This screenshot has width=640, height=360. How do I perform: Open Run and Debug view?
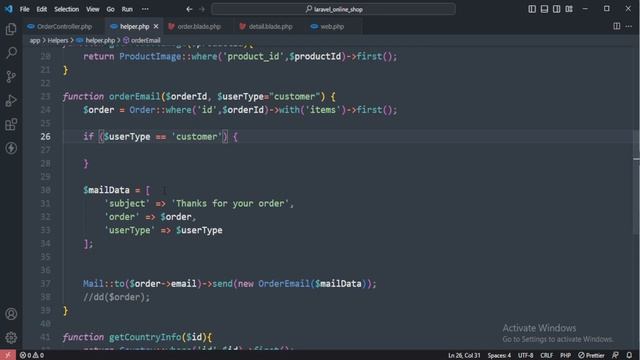pyautogui.click(x=11, y=100)
